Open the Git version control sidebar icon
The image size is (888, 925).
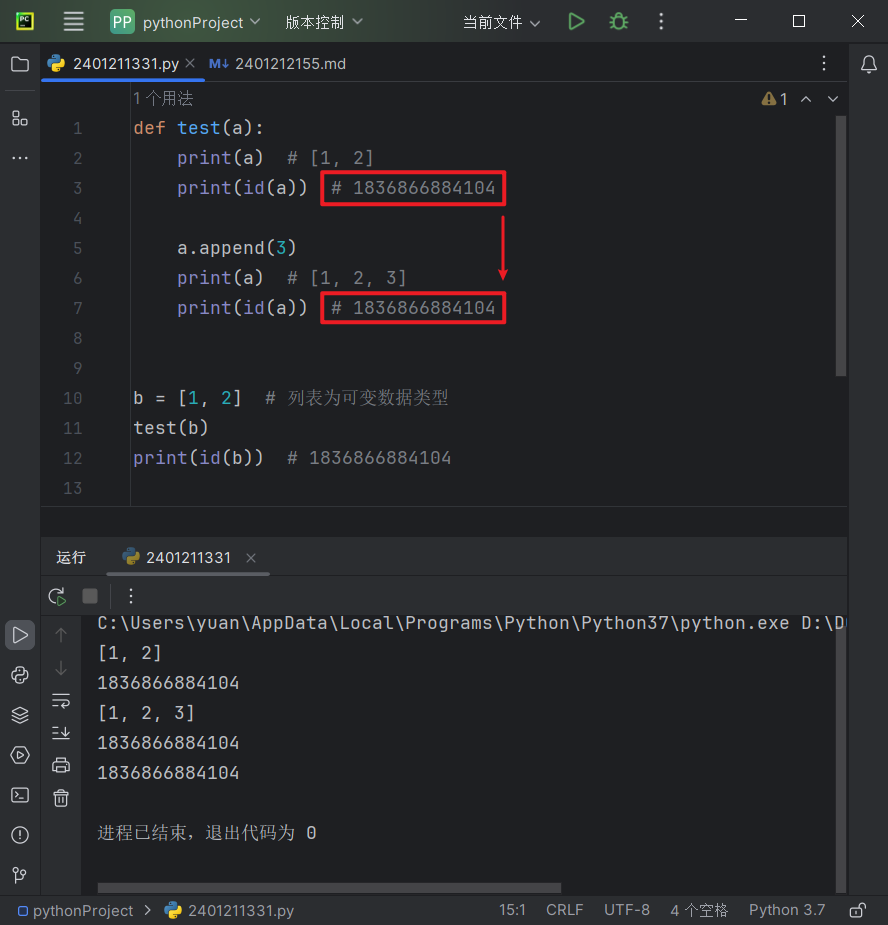[20, 875]
